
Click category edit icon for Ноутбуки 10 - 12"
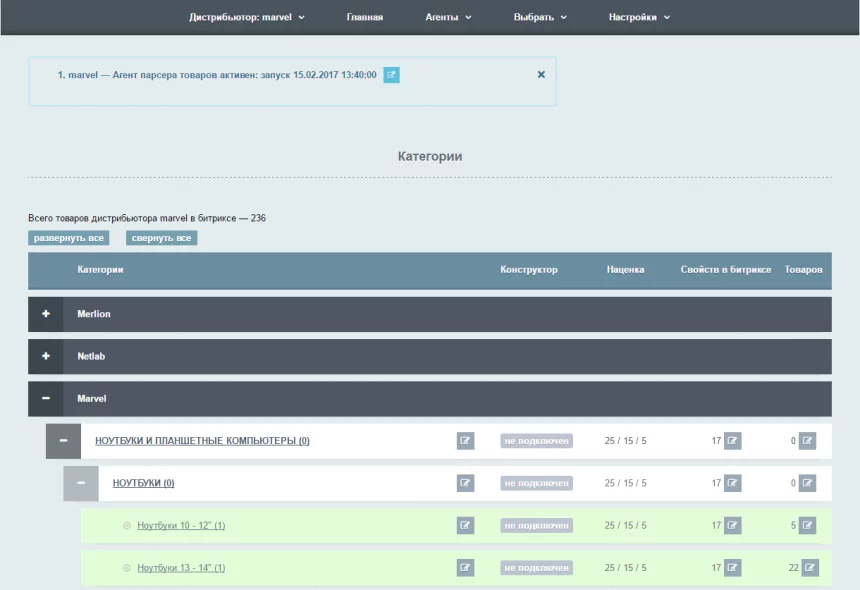465,526
